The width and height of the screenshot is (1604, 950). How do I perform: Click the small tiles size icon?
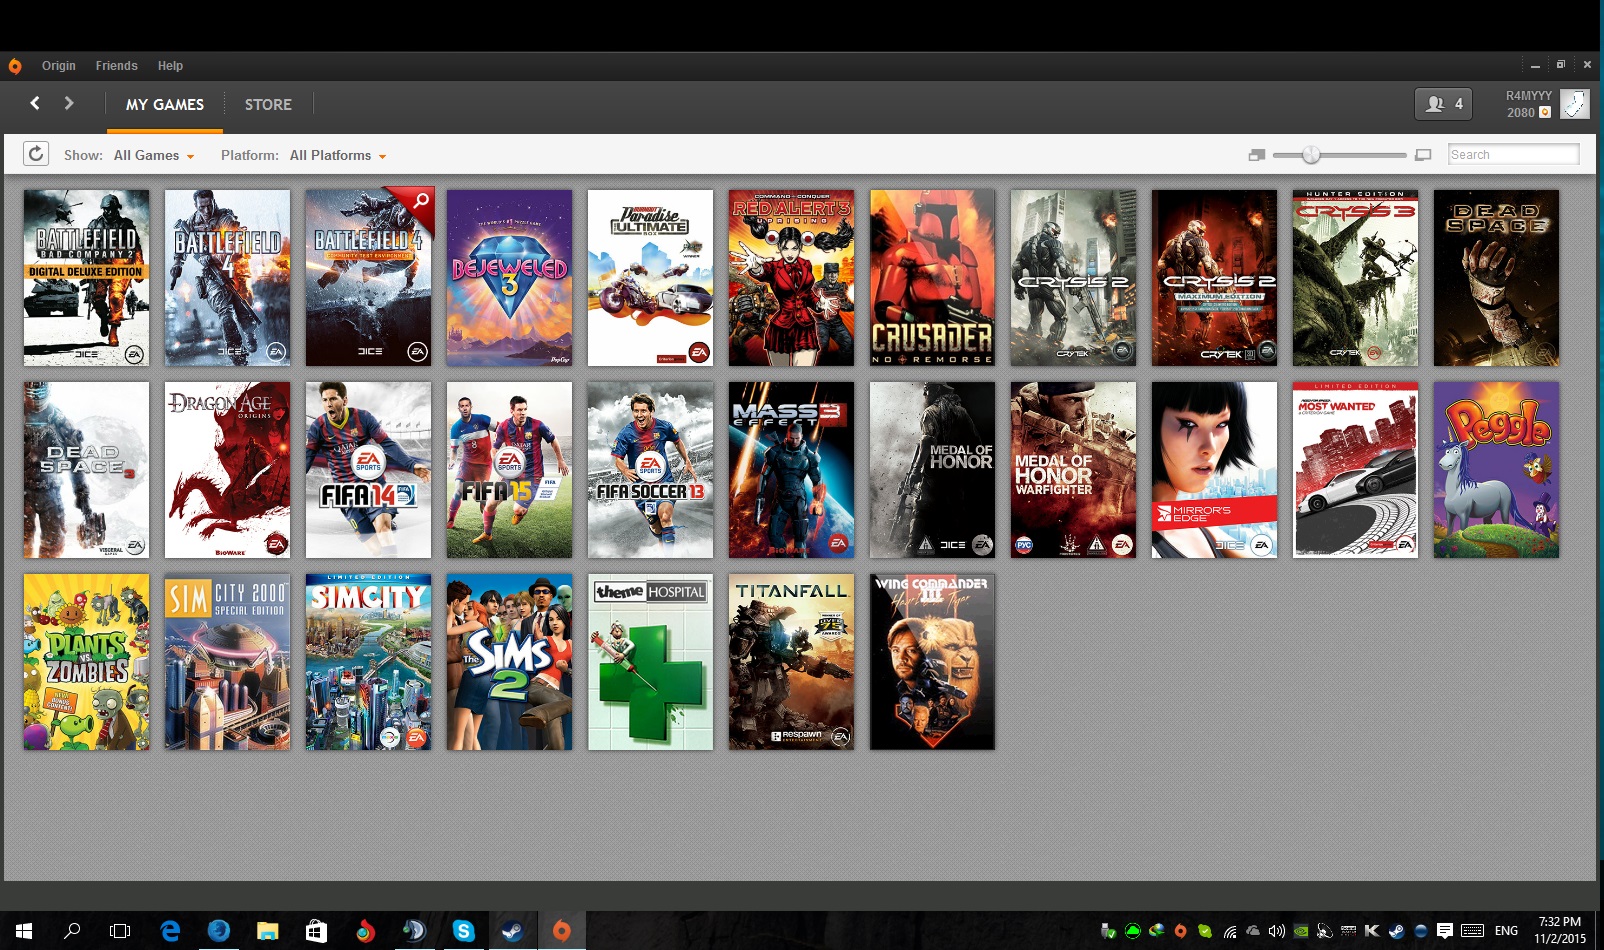click(1257, 155)
